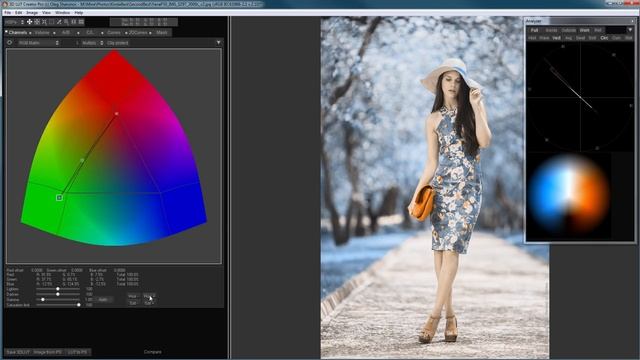Select the Inside mode in Analyzer
This screenshot has height=360, width=640.
tap(551, 30)
